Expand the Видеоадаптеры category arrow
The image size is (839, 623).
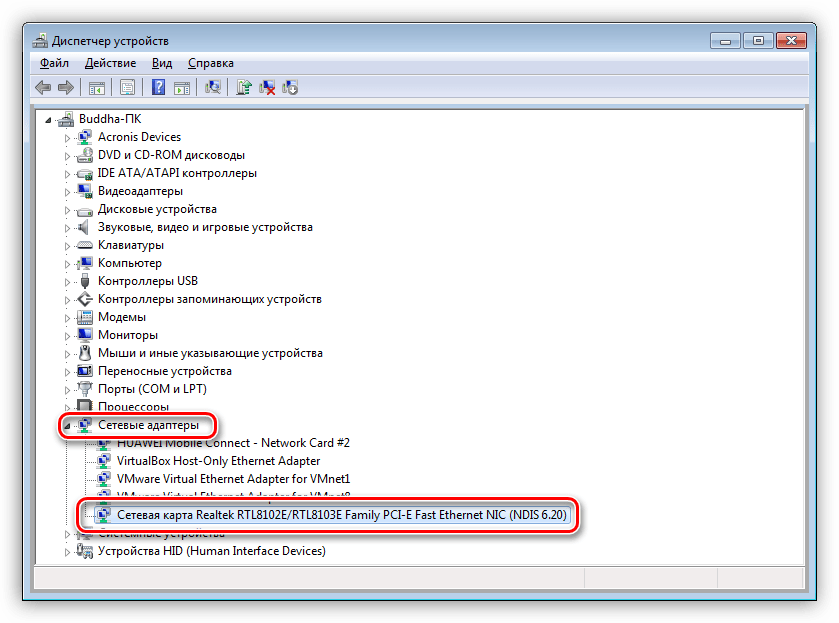point(68,191)
